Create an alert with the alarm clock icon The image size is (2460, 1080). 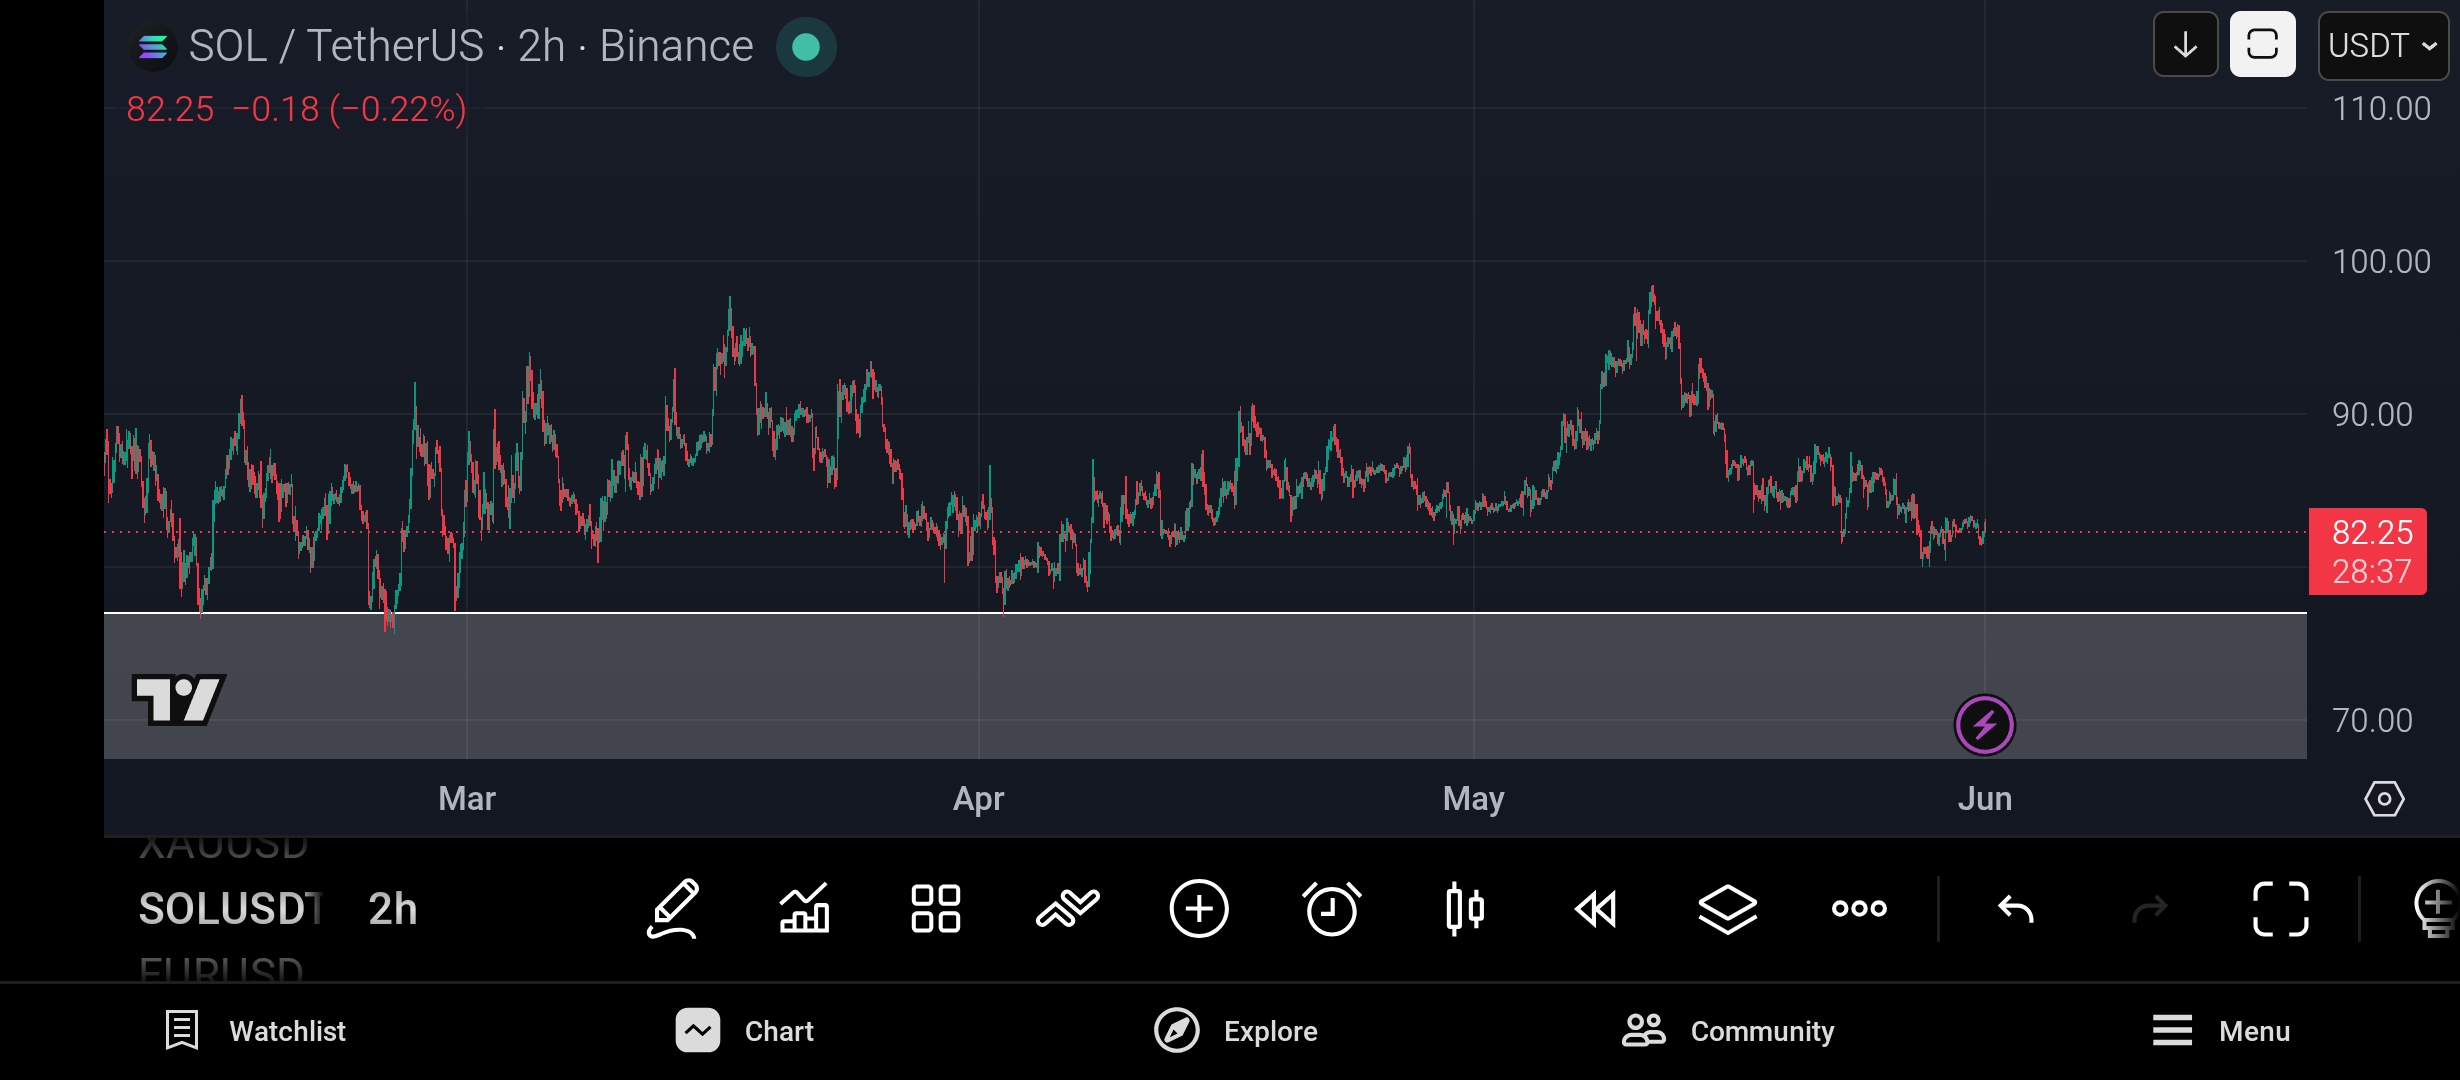1332,909
